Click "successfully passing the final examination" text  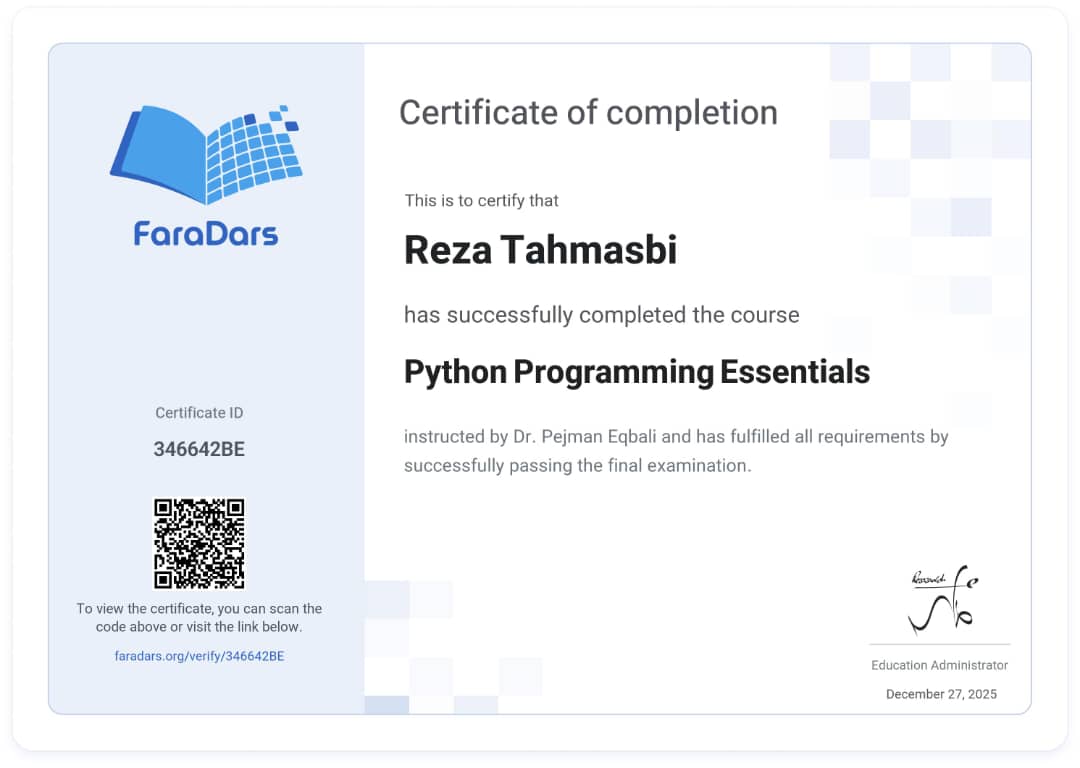pyautogui.click(x=577, y=466)
